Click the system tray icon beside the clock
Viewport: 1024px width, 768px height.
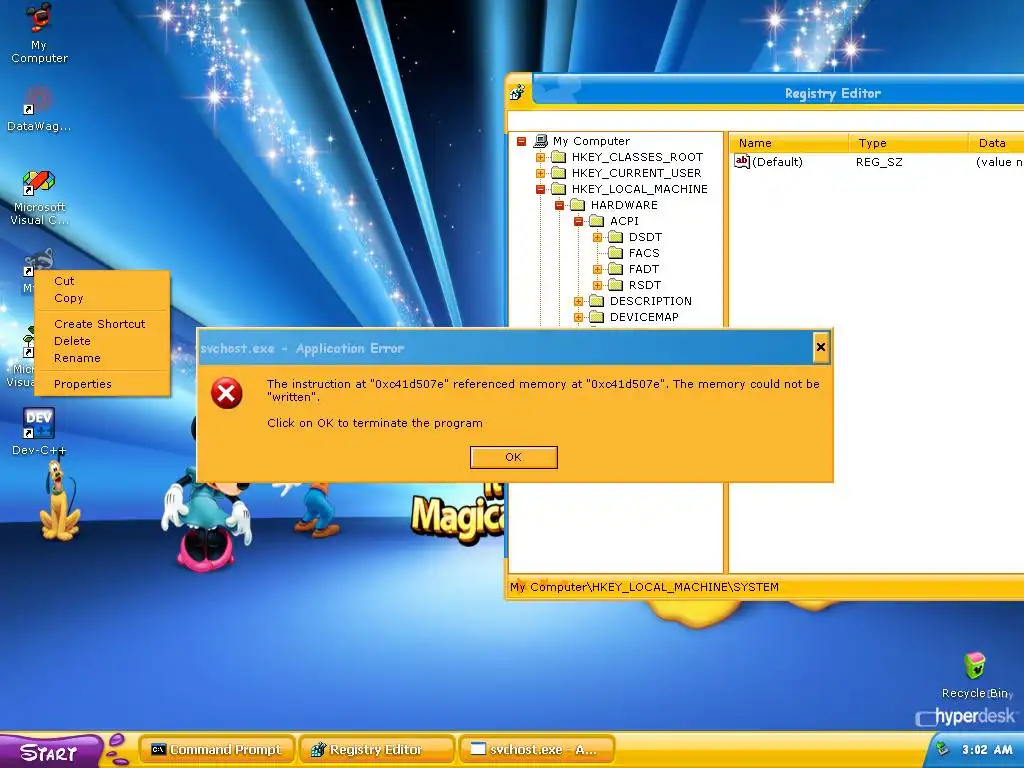(x=942, y=749)
